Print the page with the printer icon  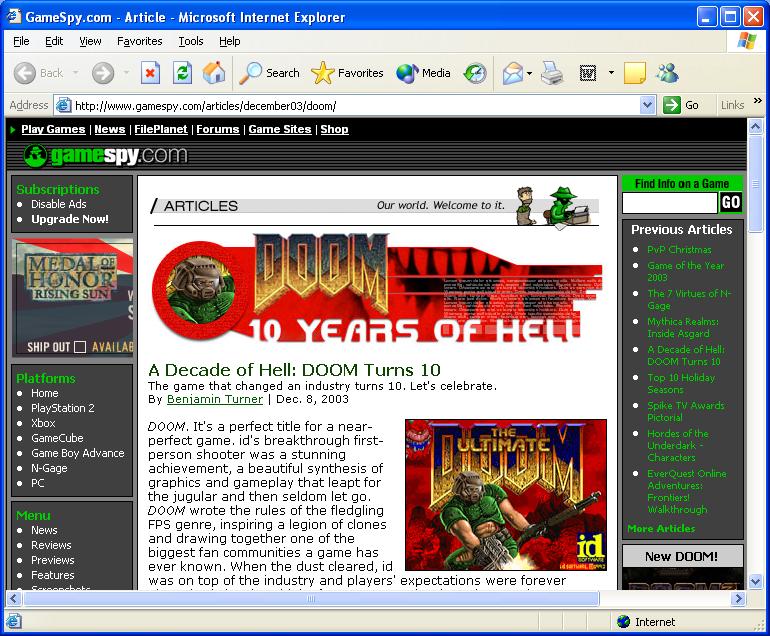pos(552,73)
